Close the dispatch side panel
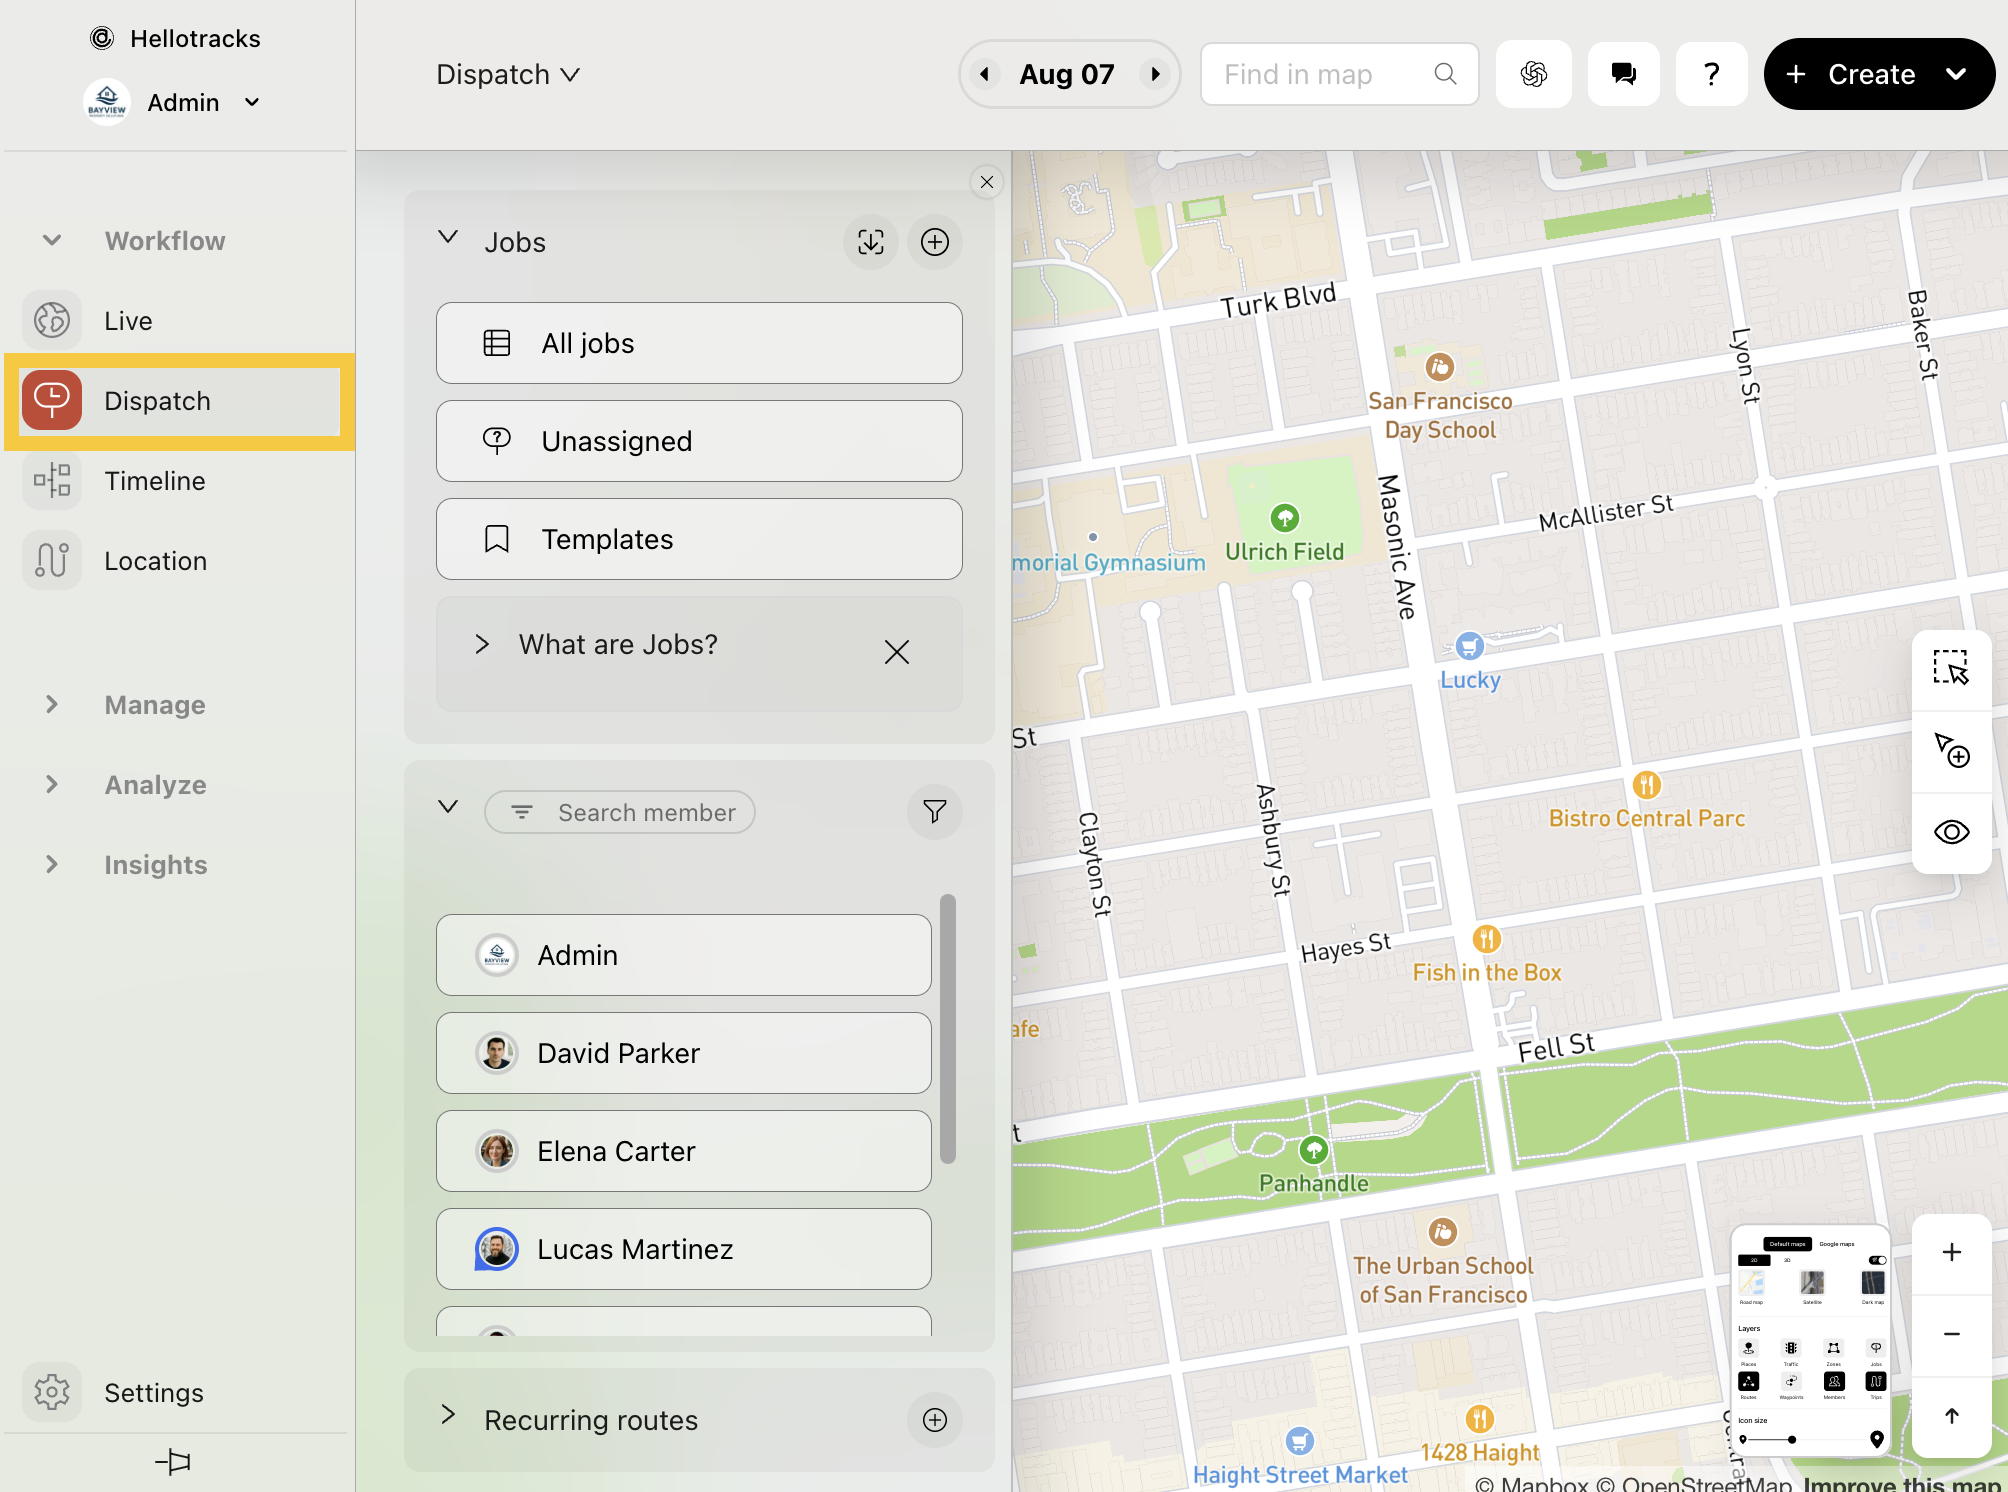The height and width of the screenshot is (1492, 2008). [x=987, y=182]
